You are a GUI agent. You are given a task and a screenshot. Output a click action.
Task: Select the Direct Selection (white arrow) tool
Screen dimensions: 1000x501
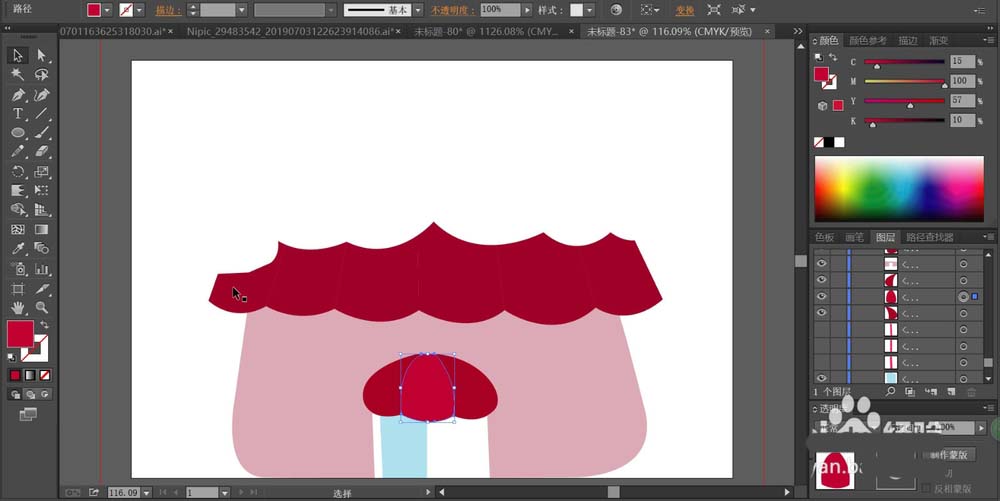click(x=41, y=55)
